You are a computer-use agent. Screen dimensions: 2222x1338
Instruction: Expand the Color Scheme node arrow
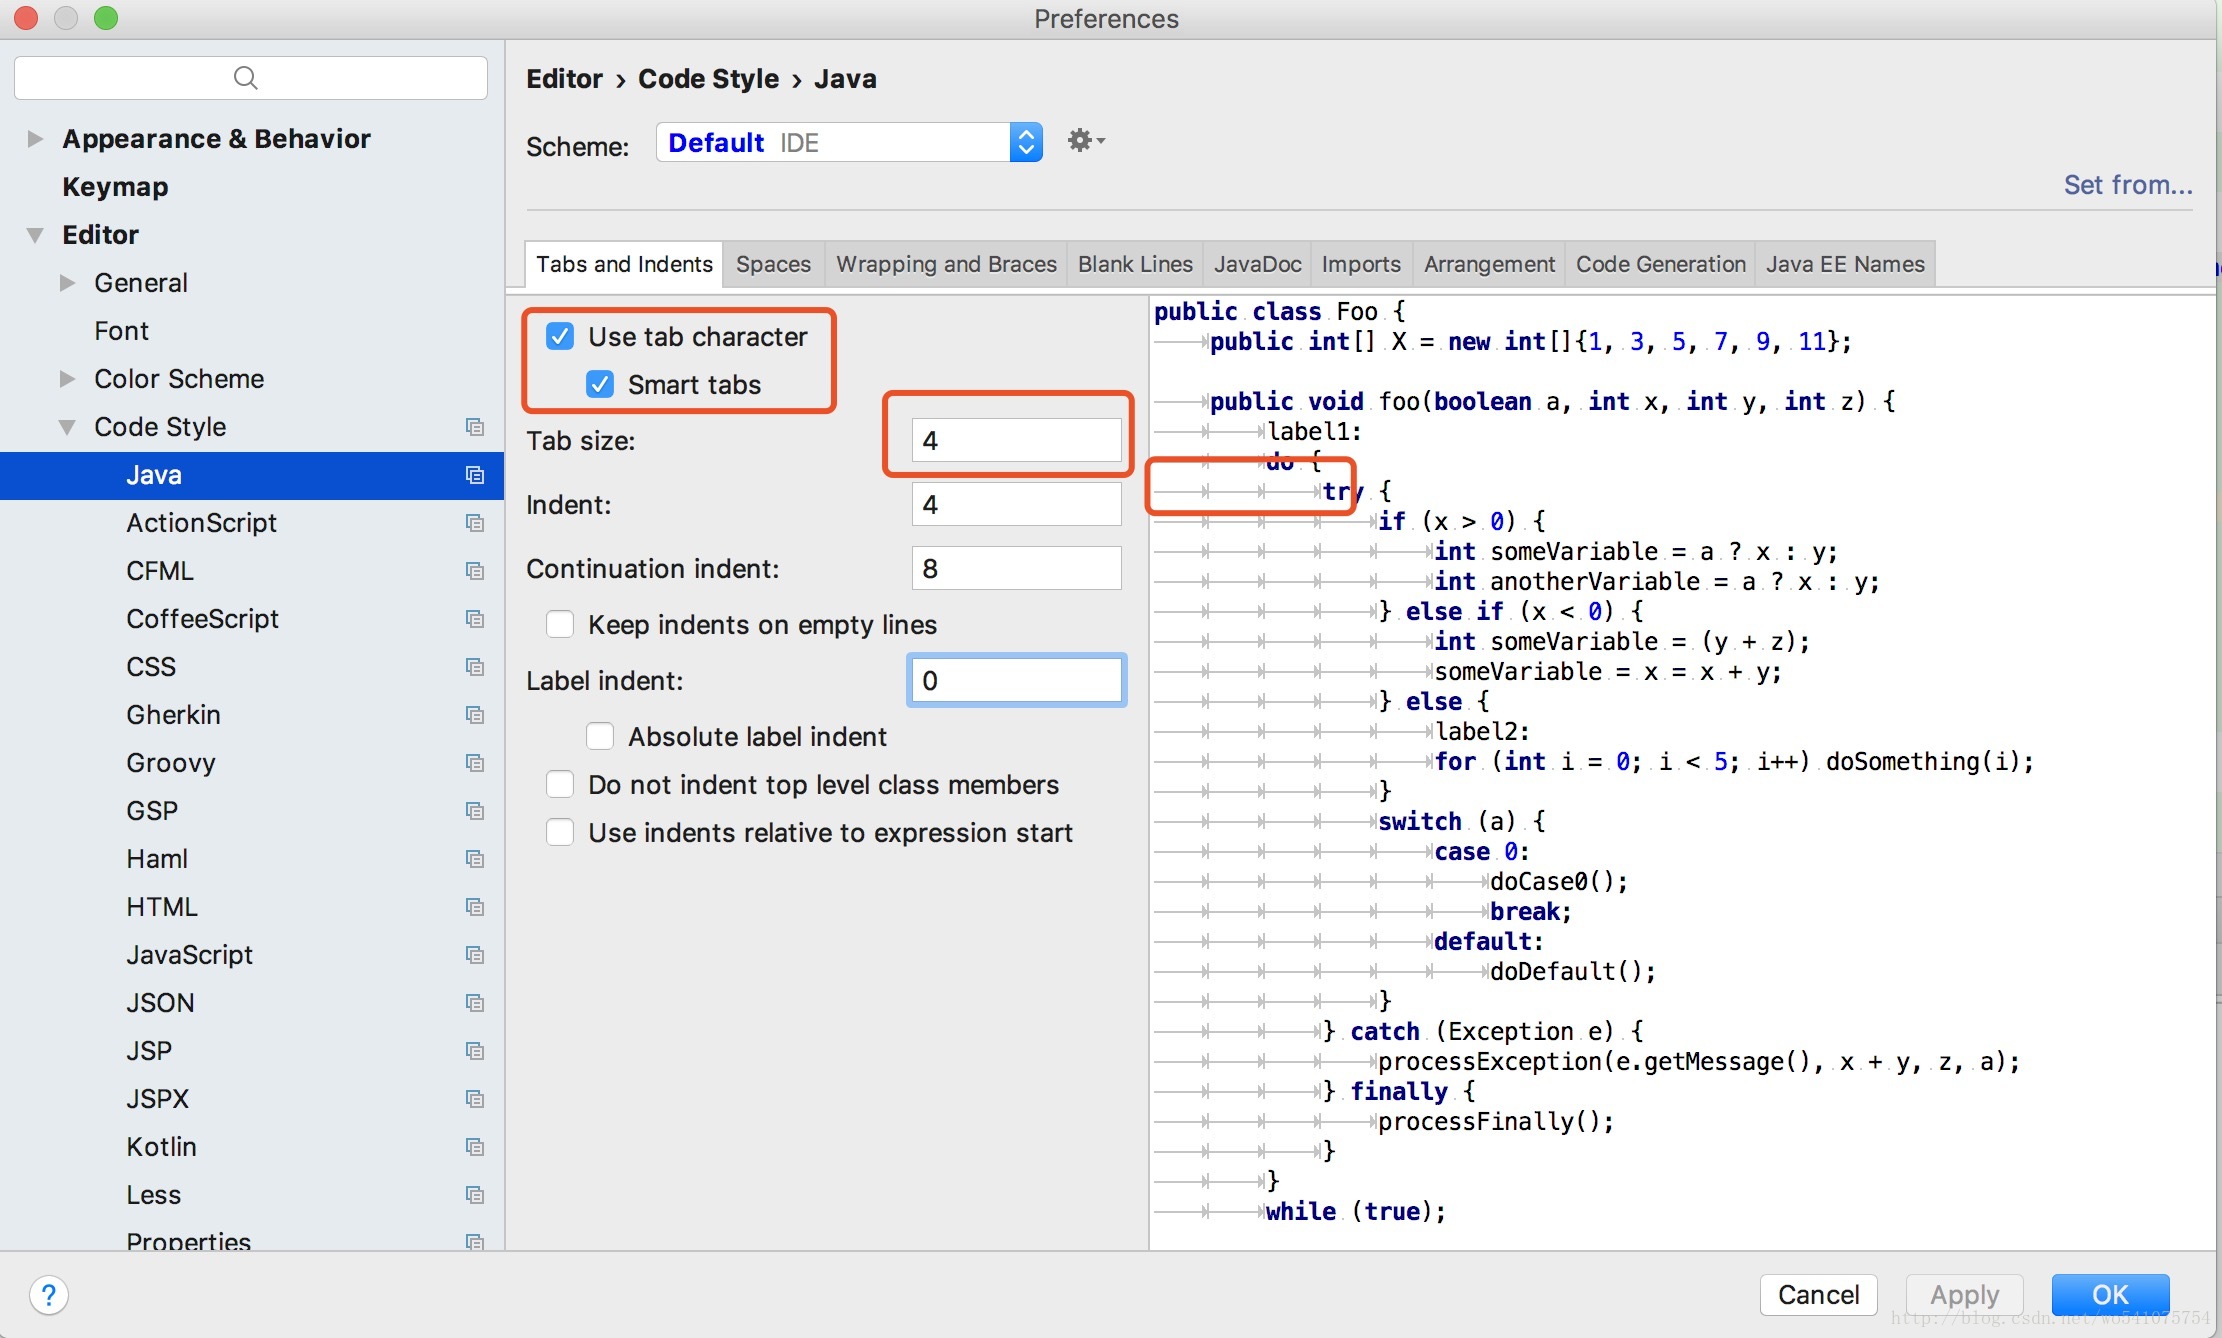[67, 379]
